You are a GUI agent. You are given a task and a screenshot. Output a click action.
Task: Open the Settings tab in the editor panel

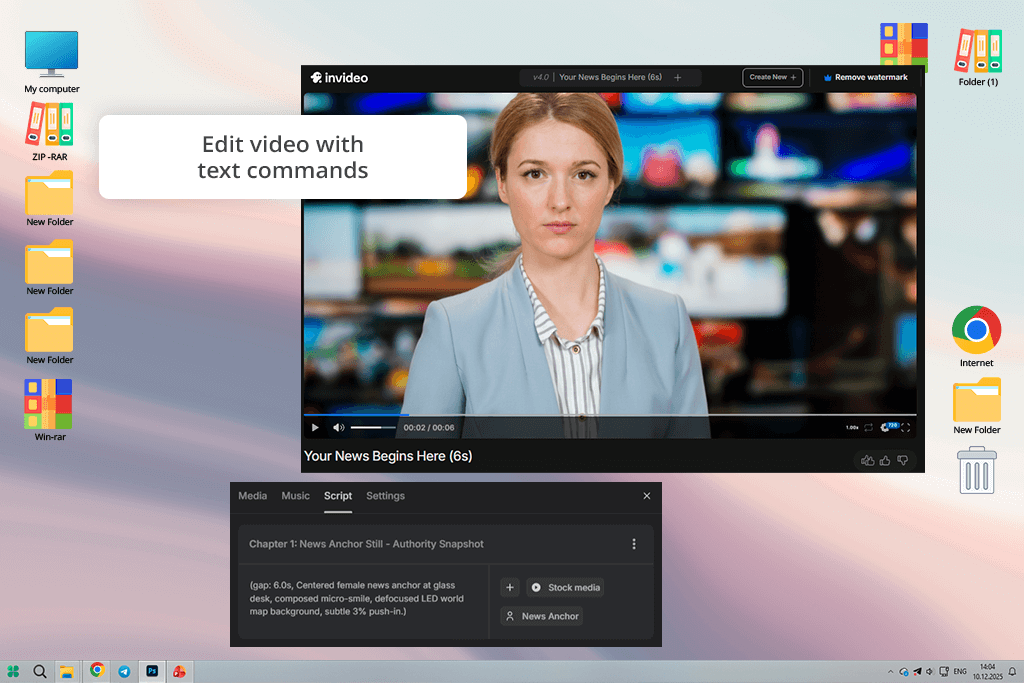(385, 496)
